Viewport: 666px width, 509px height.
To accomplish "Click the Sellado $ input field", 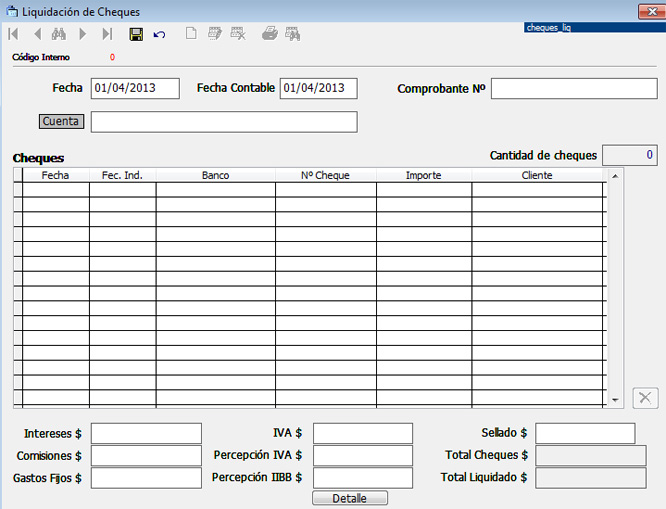I will [585, 433].
